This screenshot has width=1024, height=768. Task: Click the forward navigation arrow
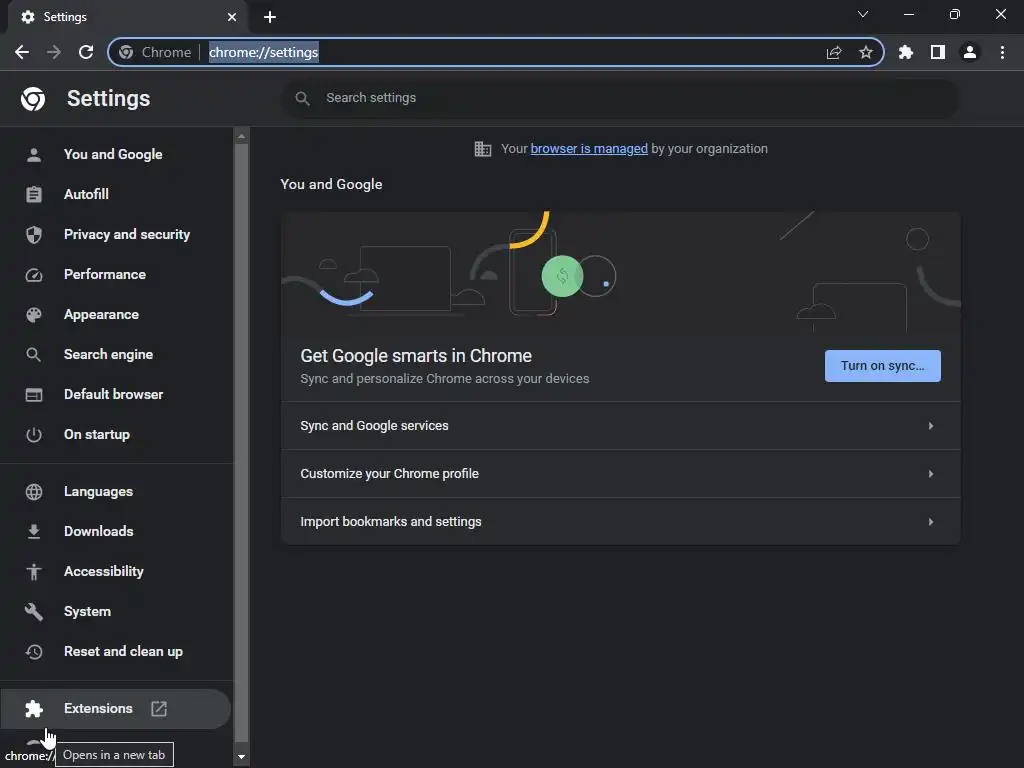54,52
